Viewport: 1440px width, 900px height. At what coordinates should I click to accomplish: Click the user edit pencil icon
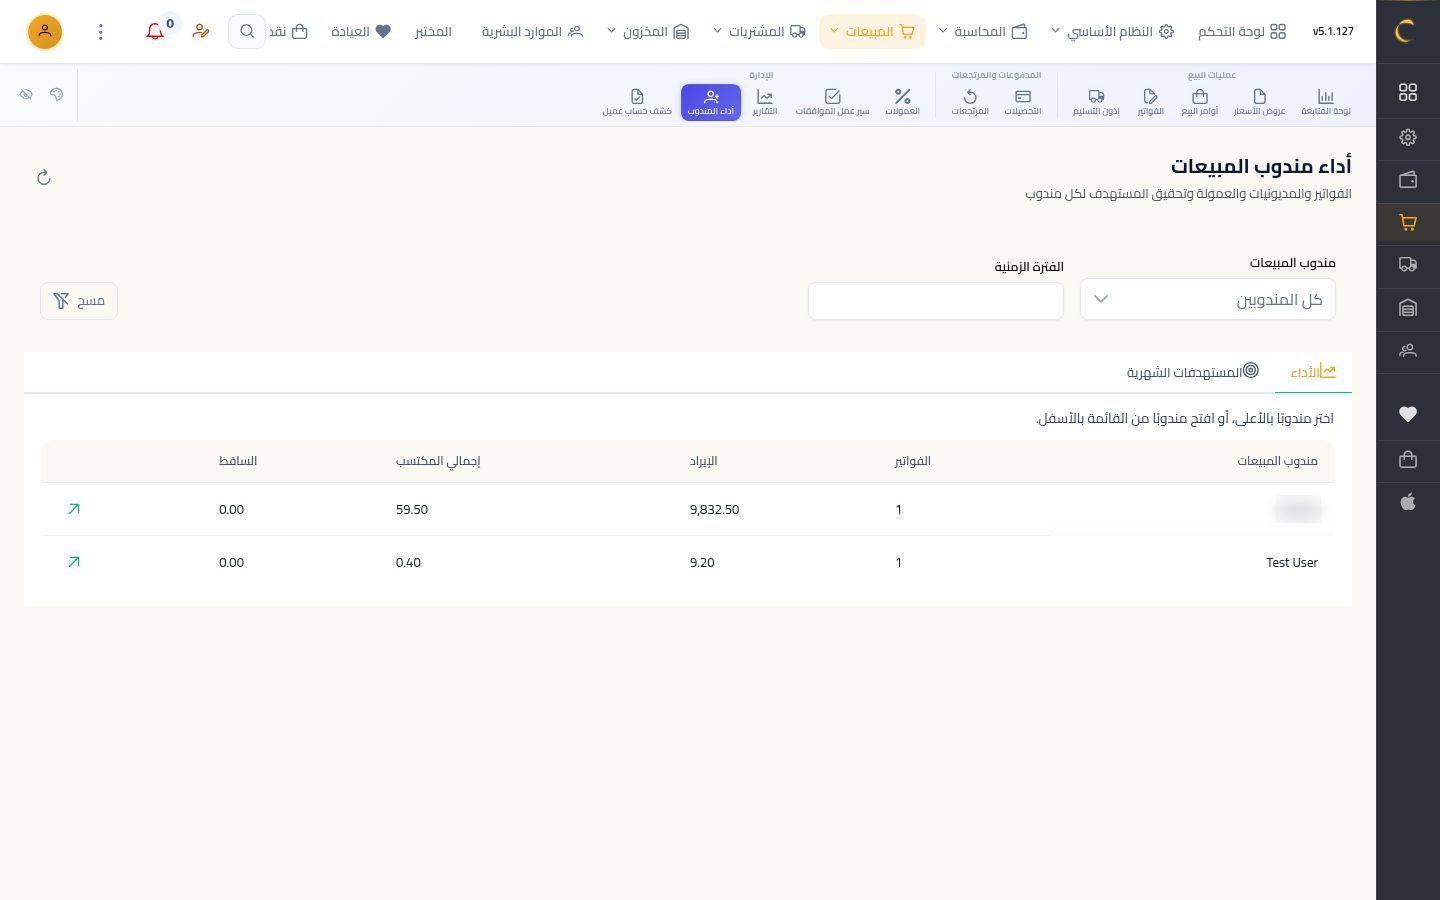click(x=201, y=32)
